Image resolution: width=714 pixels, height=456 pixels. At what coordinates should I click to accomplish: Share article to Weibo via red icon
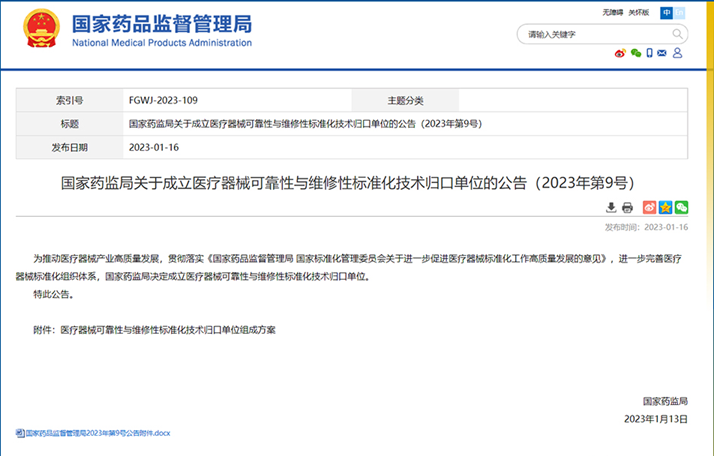click(x=649, y=207)
